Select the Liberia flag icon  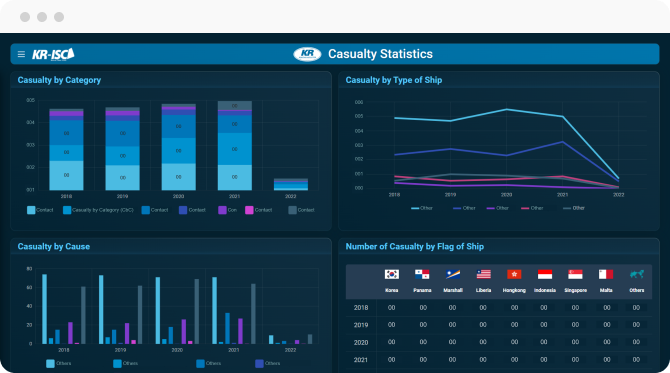point(483,274)
